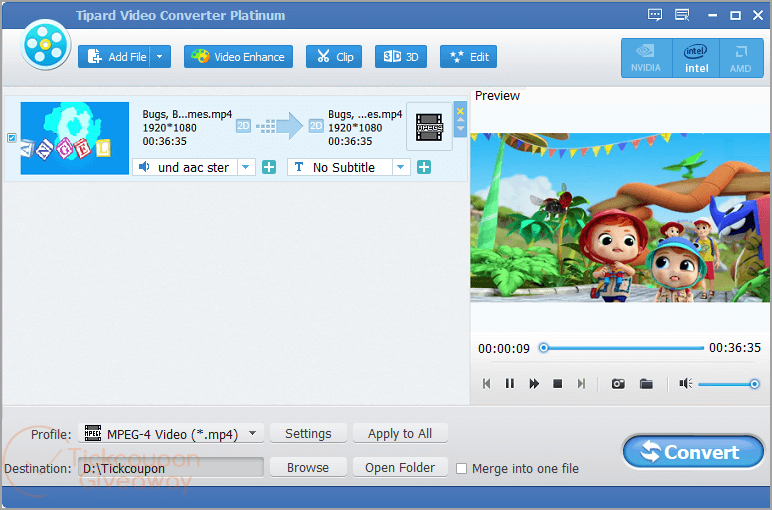Viewport: 772px width, 510px height.
Task: Click the output file name Bugs, ...es.mp4
Action: coord(365,114)
